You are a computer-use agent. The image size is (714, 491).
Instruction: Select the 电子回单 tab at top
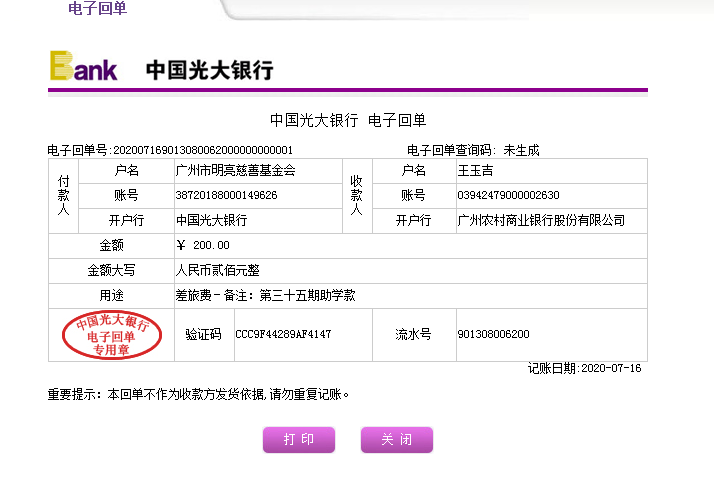pos(97,8)
